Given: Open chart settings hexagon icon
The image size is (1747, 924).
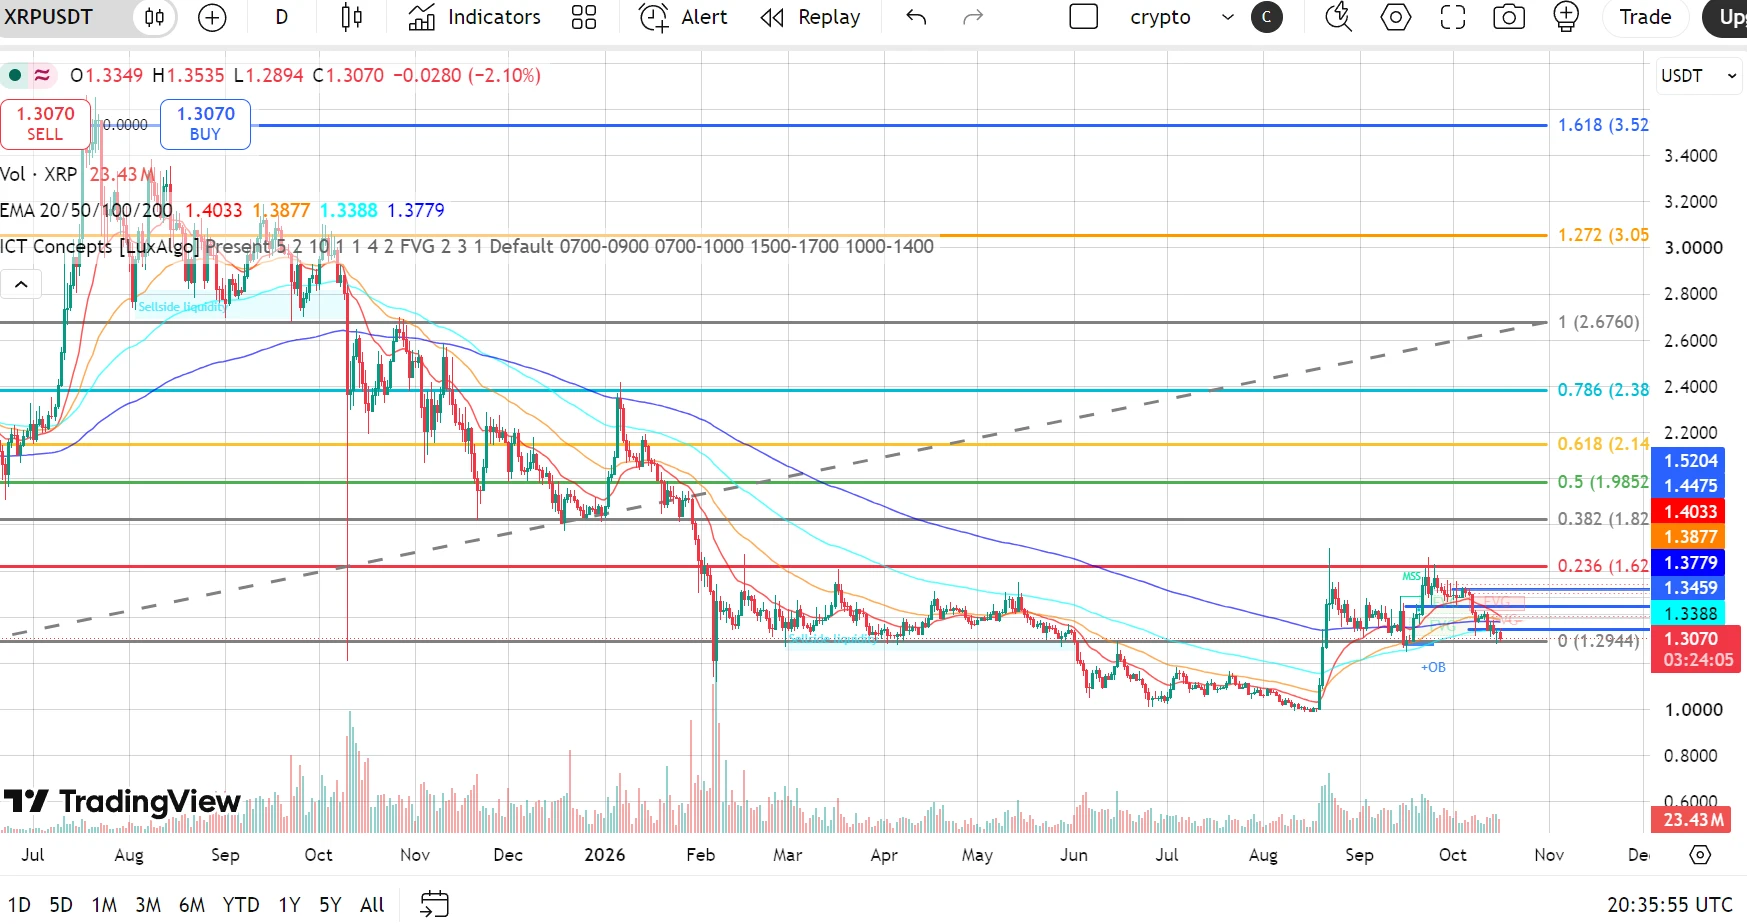Looking at the screenshot, I should tap(1396, 17).
